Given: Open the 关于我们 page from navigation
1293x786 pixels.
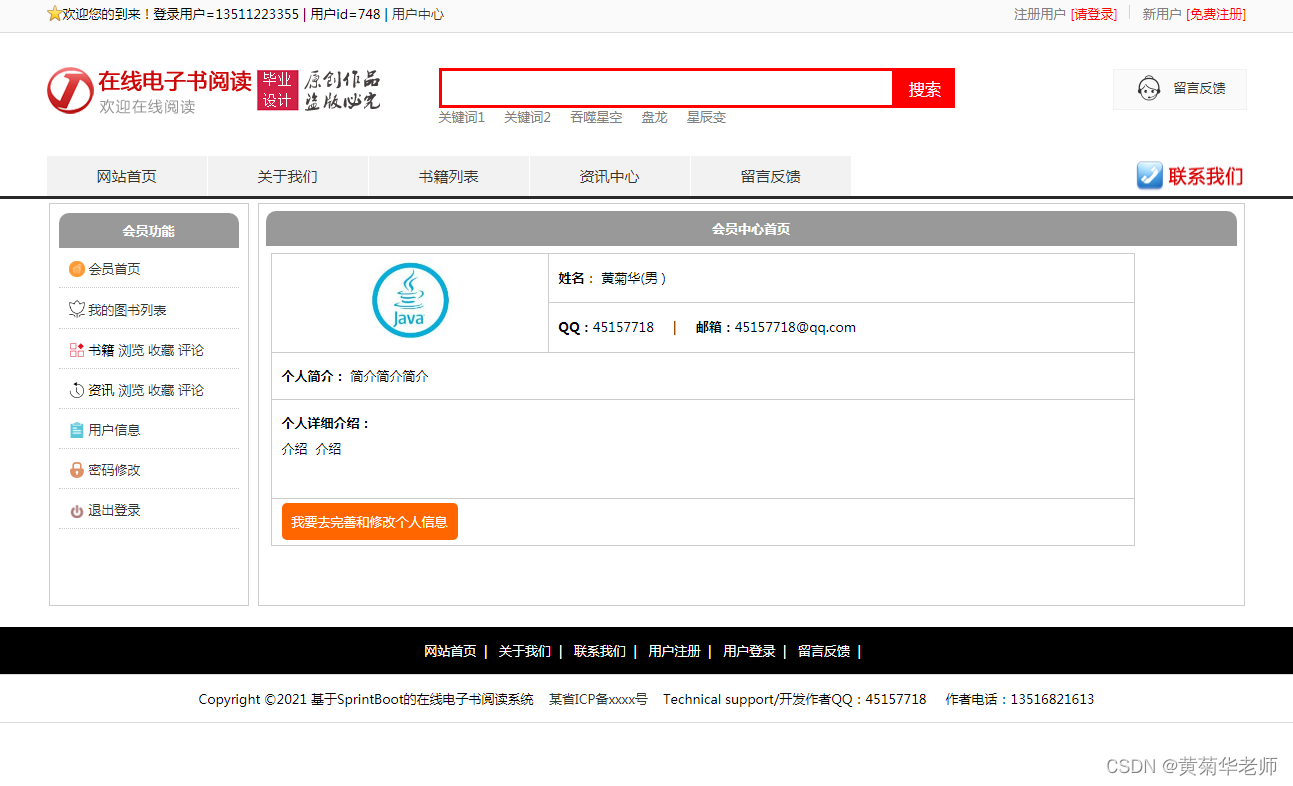Looking at the screenshot, I should 287,175.
